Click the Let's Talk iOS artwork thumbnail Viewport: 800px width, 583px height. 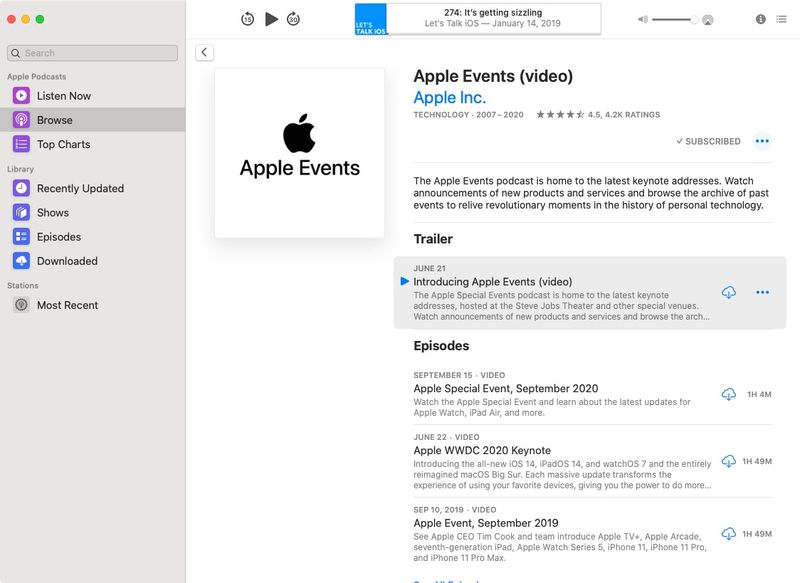[371, 19]
